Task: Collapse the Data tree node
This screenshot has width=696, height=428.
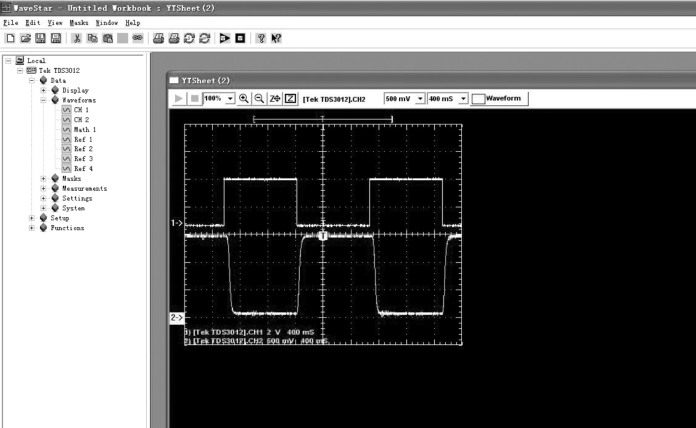Action: point(32,80)
